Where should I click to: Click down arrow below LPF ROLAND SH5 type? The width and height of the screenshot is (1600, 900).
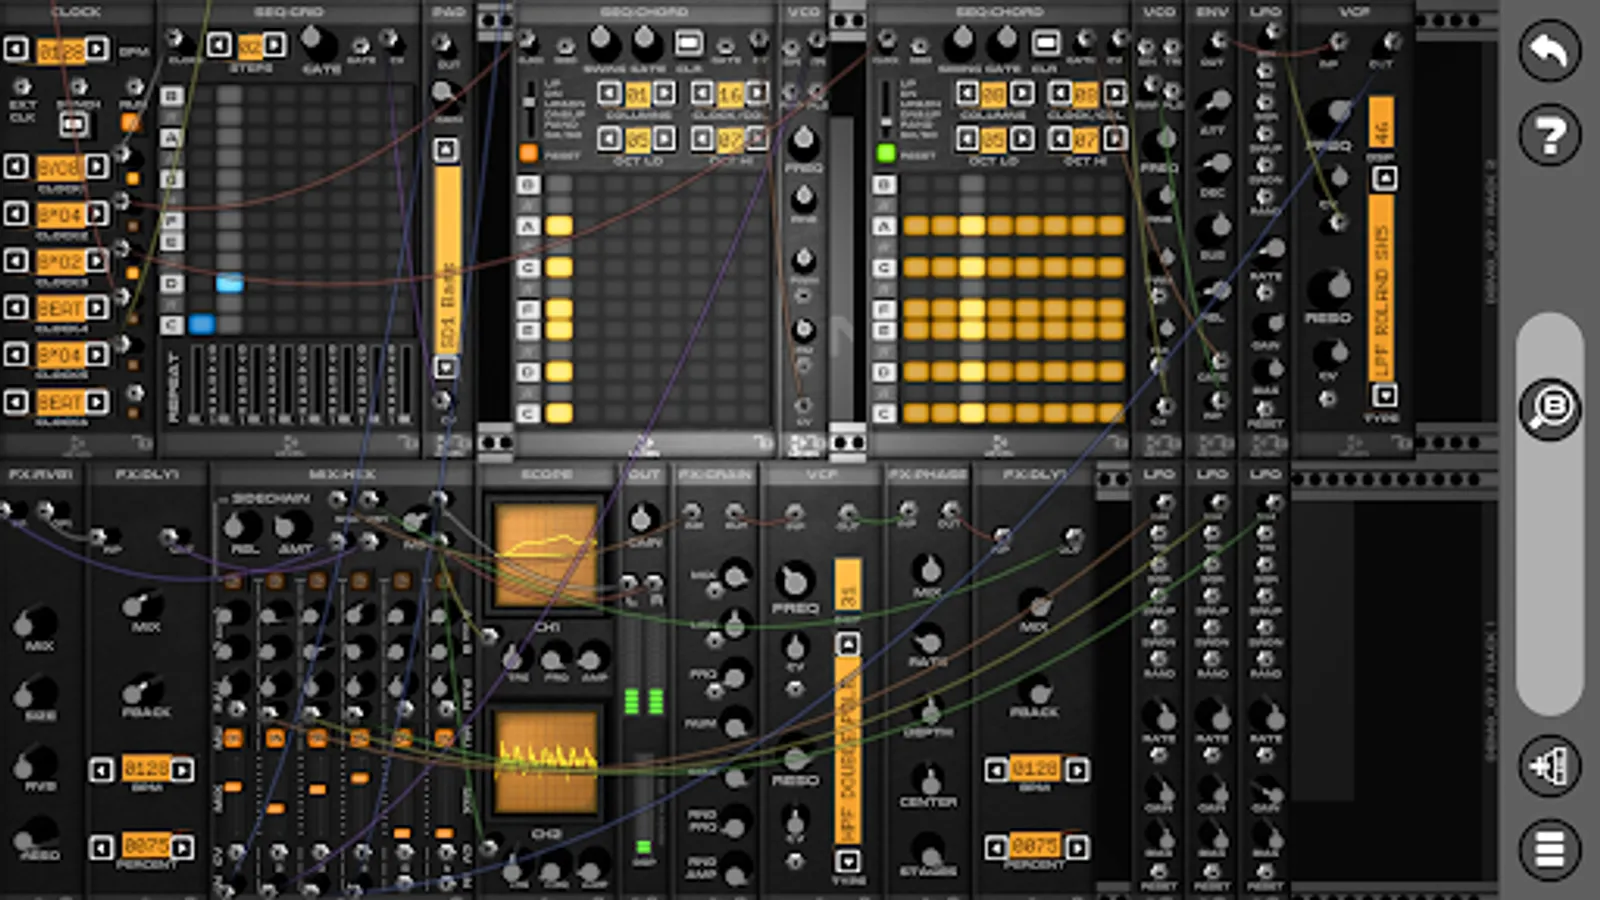pyautogui.click(x=1384, y=395)
